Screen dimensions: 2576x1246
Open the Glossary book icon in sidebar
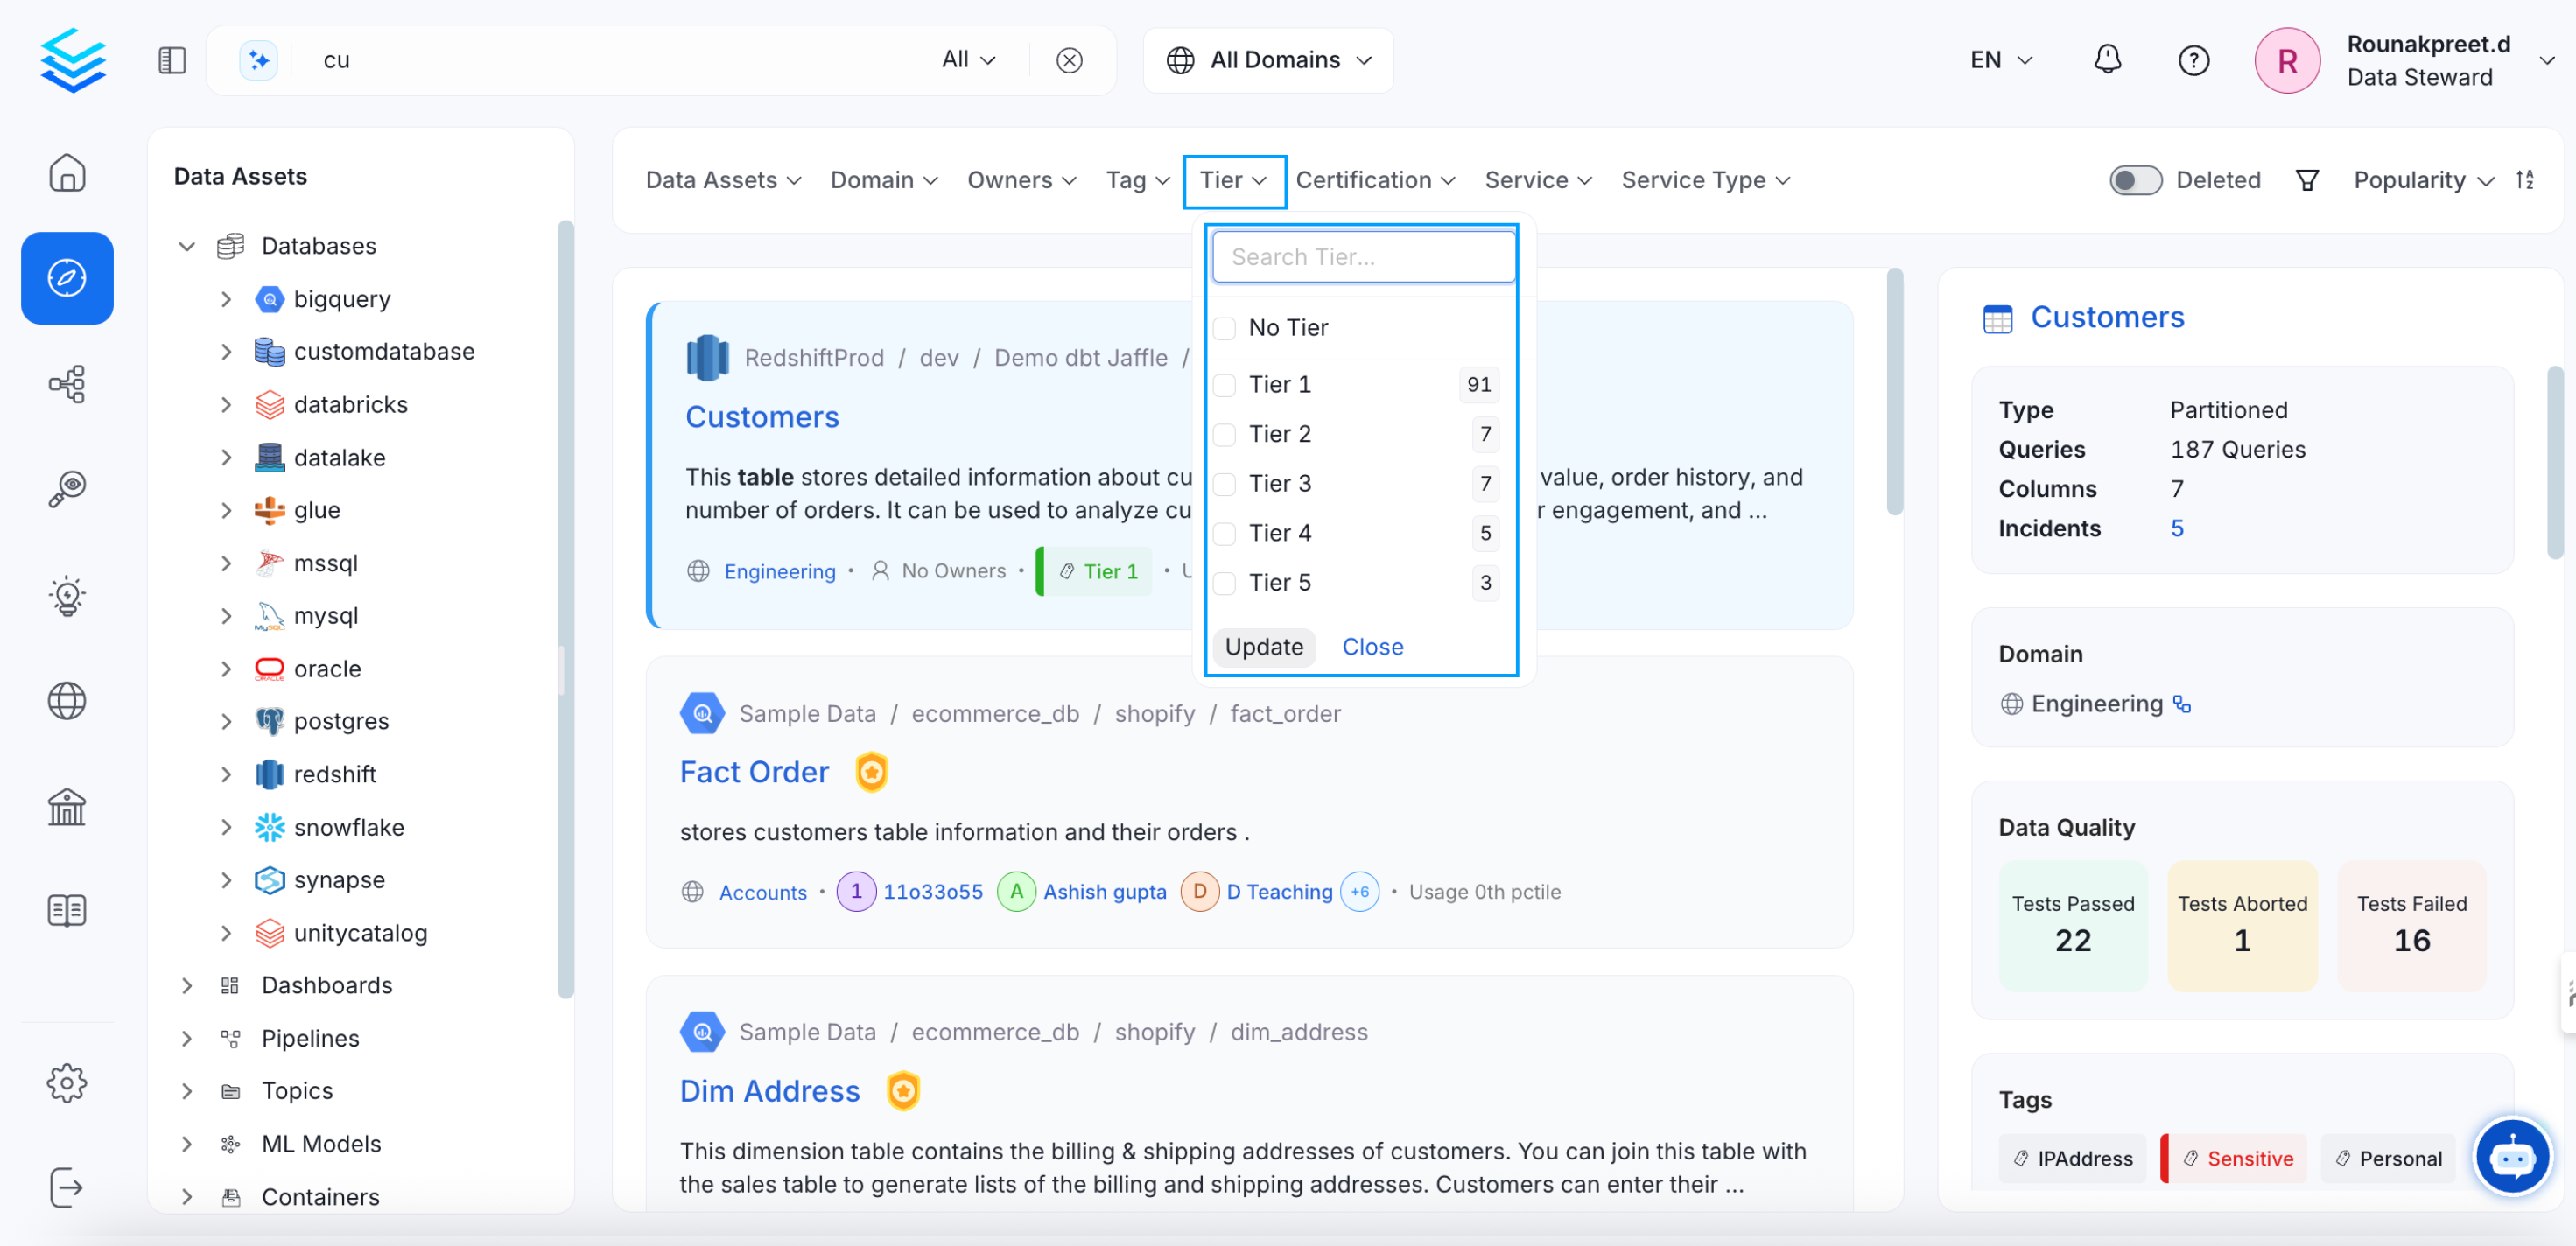[67, 910]
